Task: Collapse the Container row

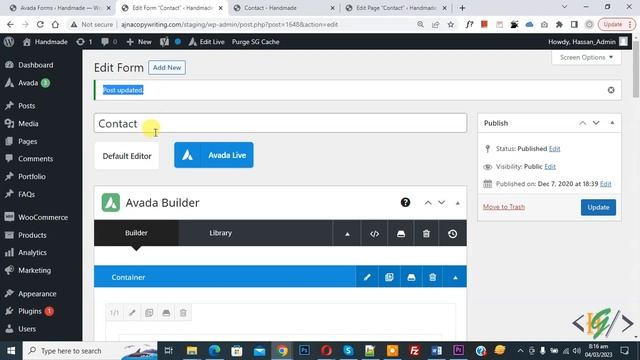Action: (455, 278)
